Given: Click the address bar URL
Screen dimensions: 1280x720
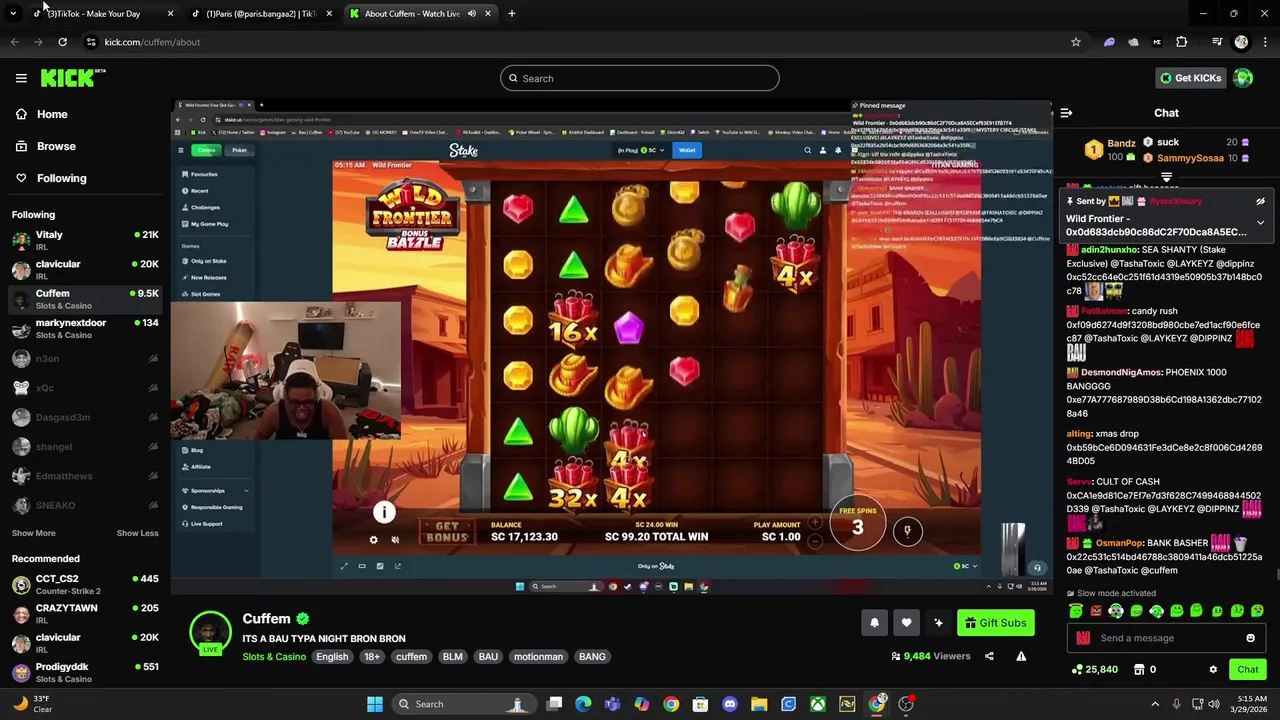Looking at the screenshot, I should coord(152,42).
